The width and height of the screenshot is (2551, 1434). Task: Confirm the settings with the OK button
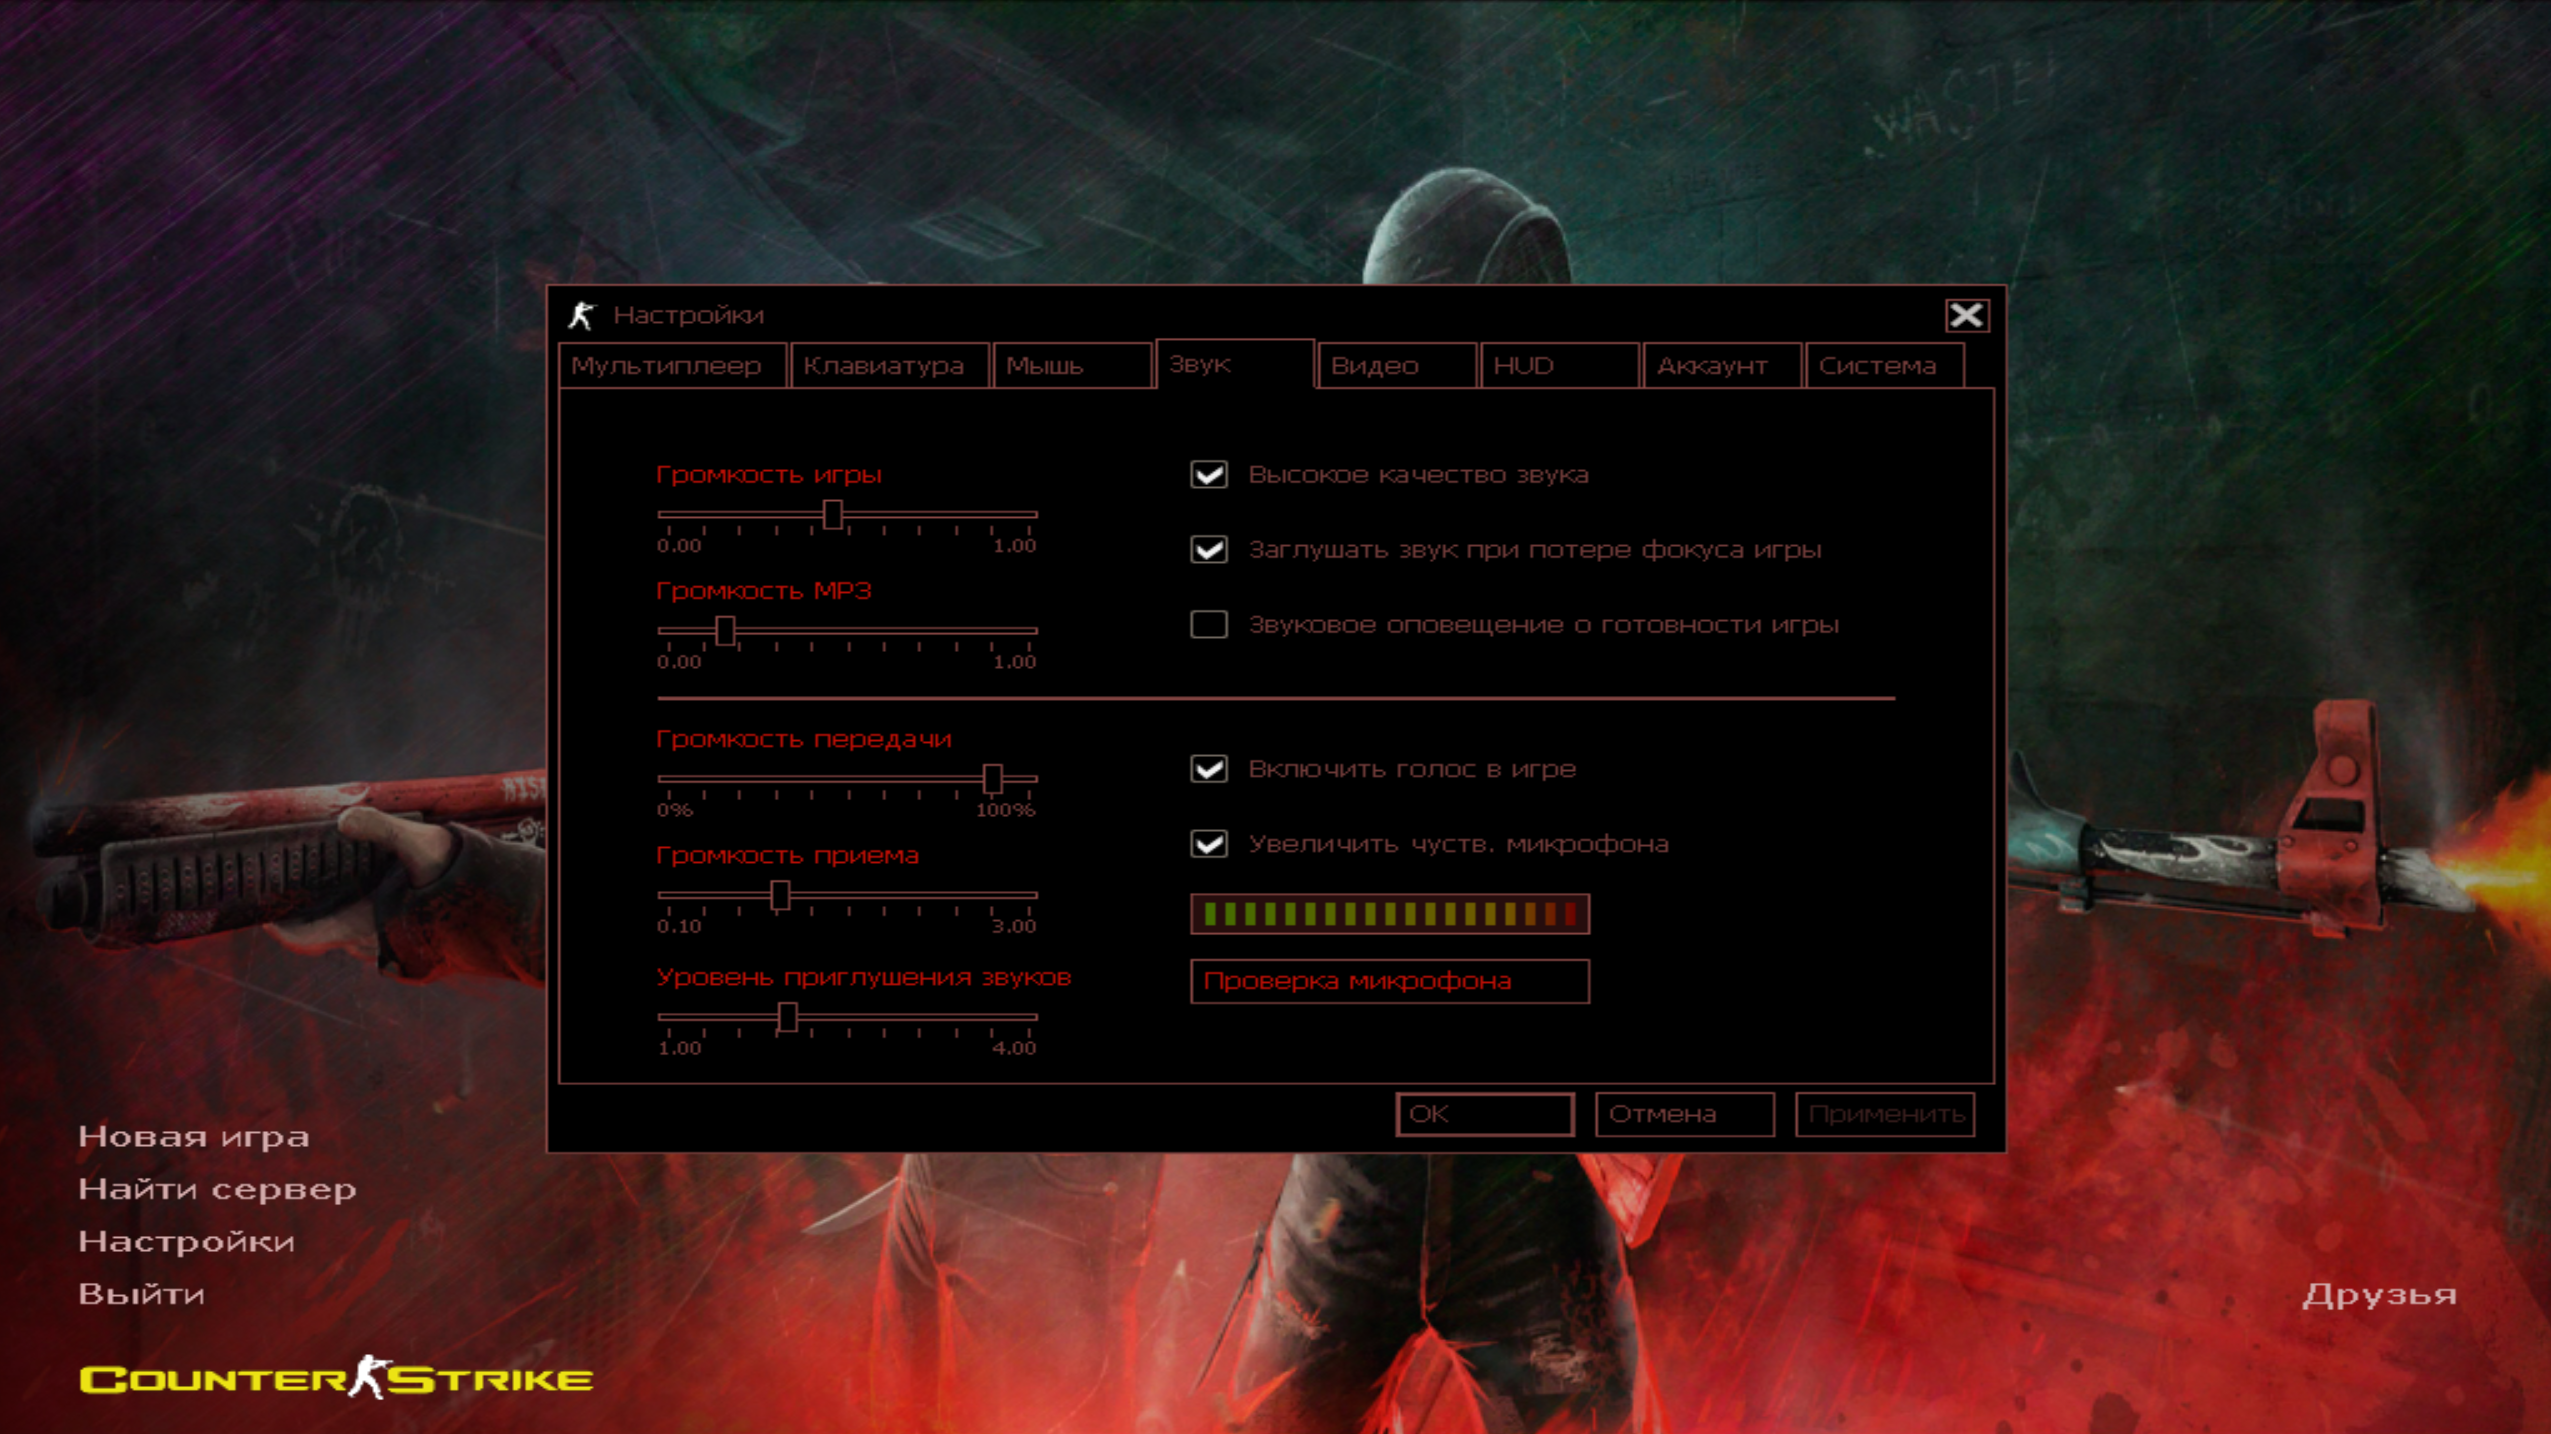point(1484,1114)
